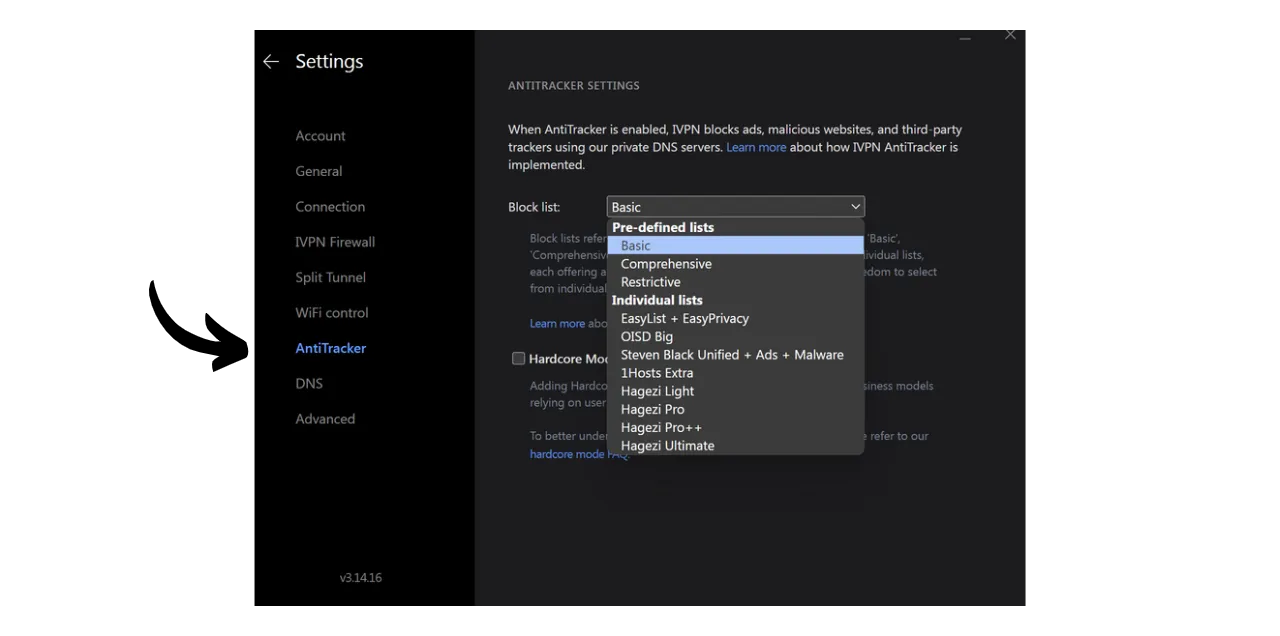1280x636 pixels.
Task: Select OISD Big list
Action: 736,337
